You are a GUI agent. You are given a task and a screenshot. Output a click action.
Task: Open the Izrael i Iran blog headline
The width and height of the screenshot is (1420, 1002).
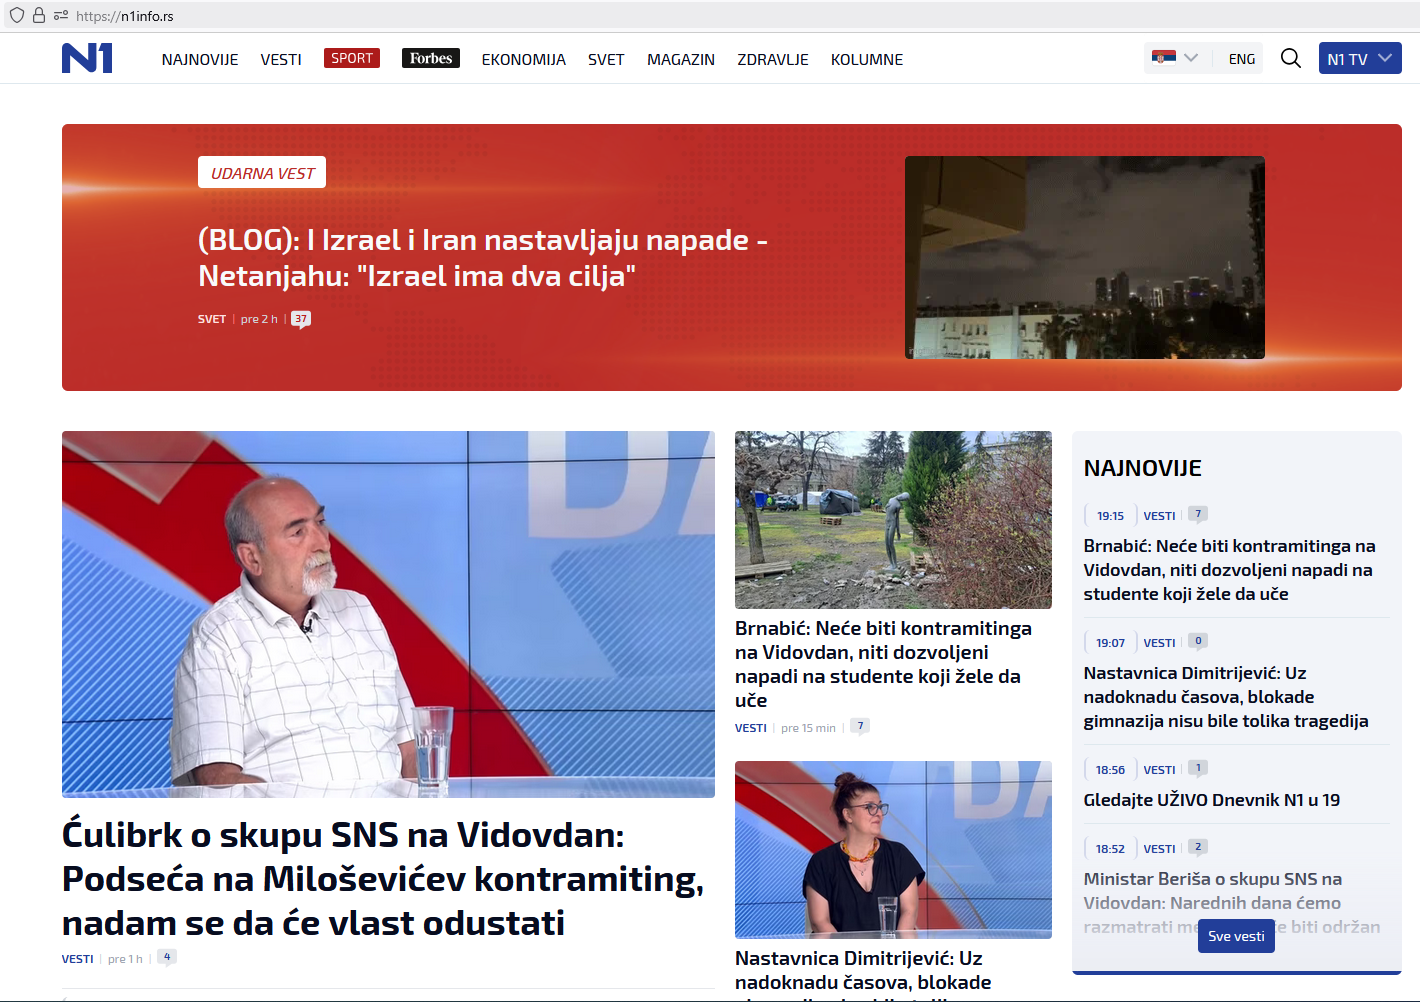tap(483, 258)
